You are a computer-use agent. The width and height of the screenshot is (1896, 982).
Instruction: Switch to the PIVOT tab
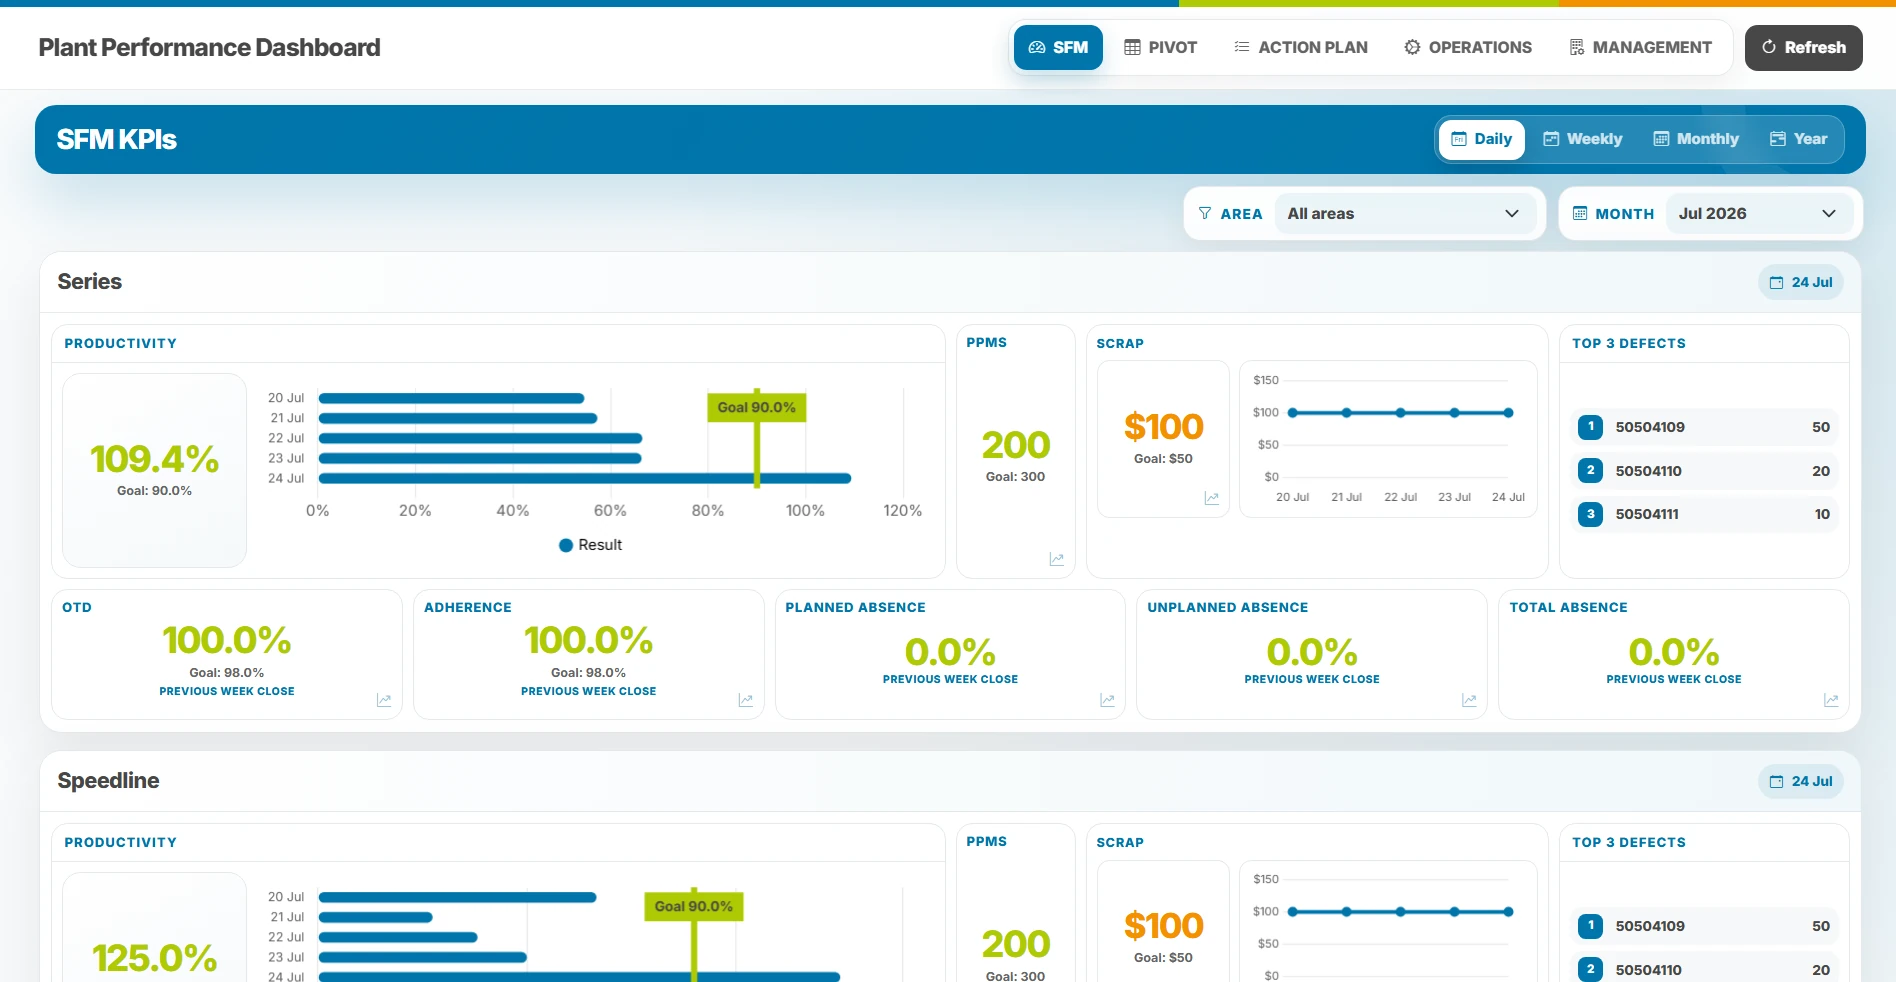(x=1160, y=47)
